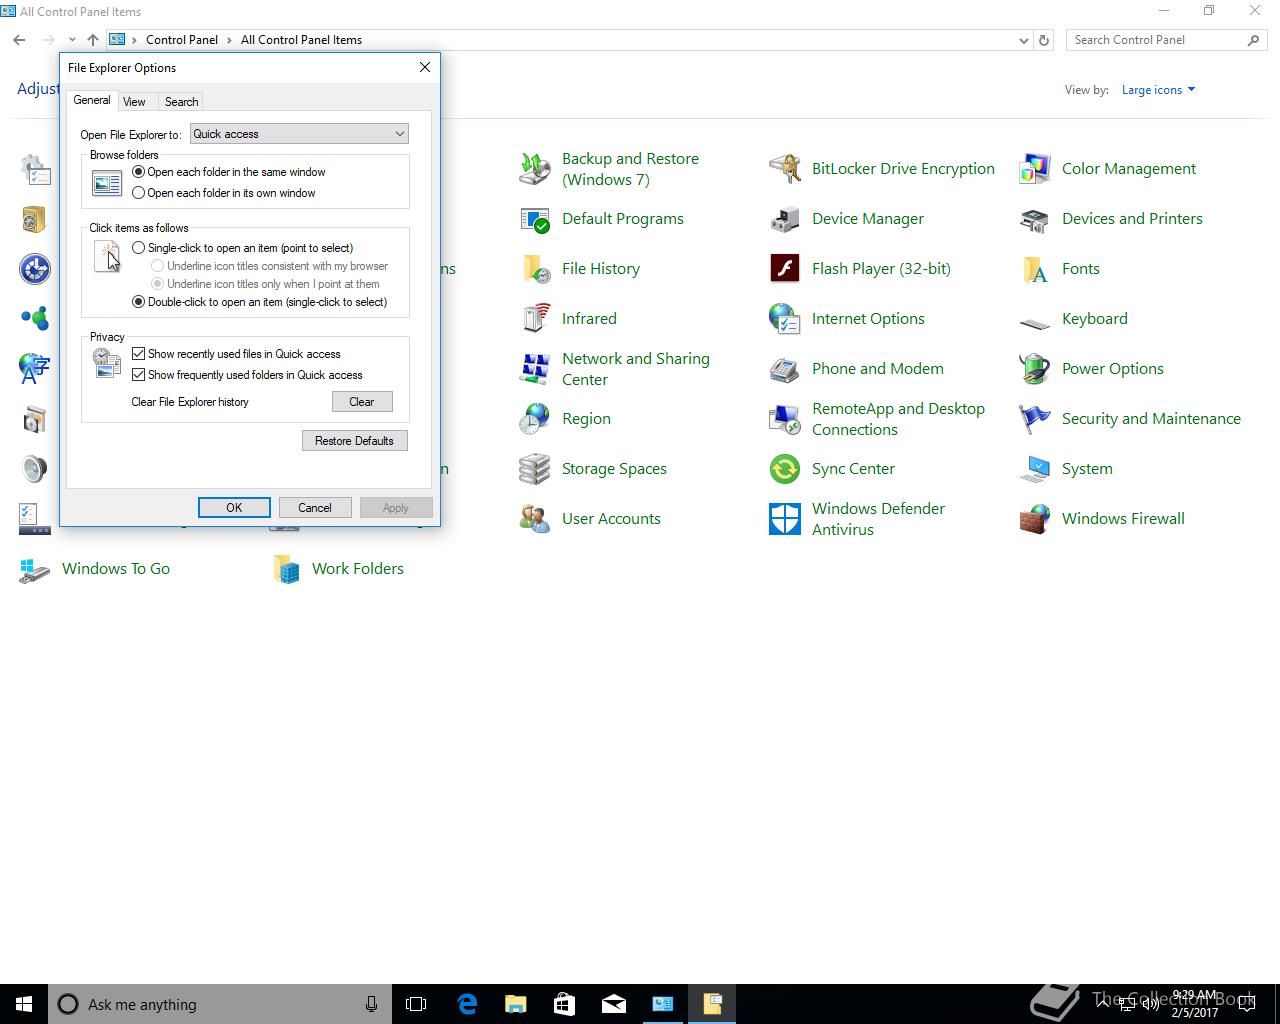Screen dimensions: 1280x1024
Task: Open the Sync Center icon
Action: [x=785, y=469]
